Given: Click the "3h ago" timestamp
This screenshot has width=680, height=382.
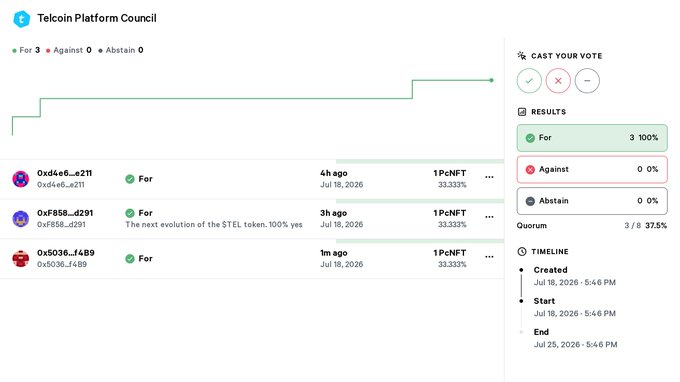Looking at the screenshot, I should coord(333,213).
